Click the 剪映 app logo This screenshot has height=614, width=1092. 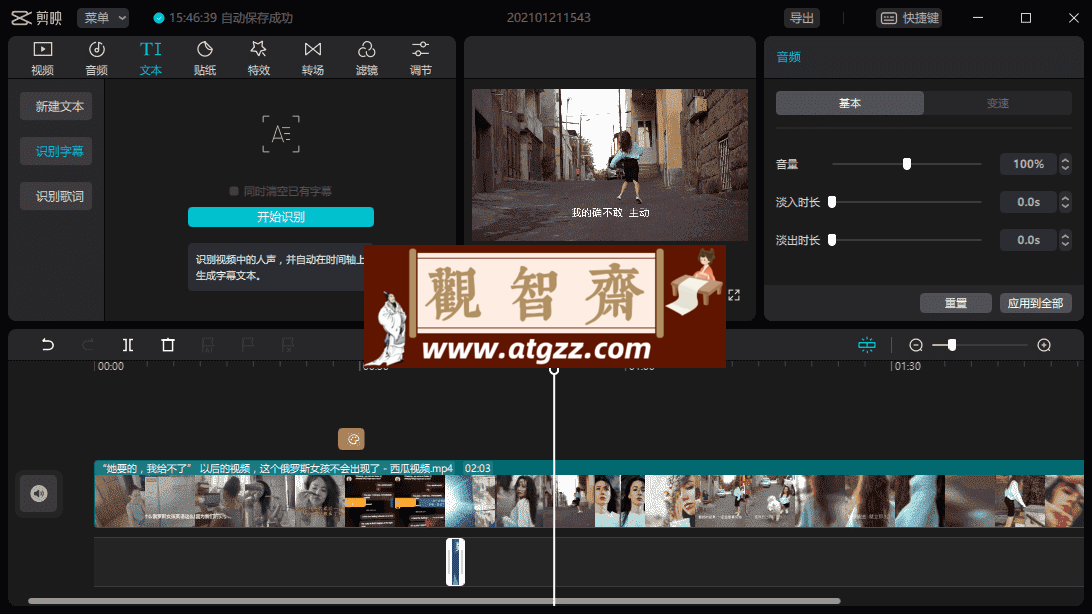click(x=36, y=17)
